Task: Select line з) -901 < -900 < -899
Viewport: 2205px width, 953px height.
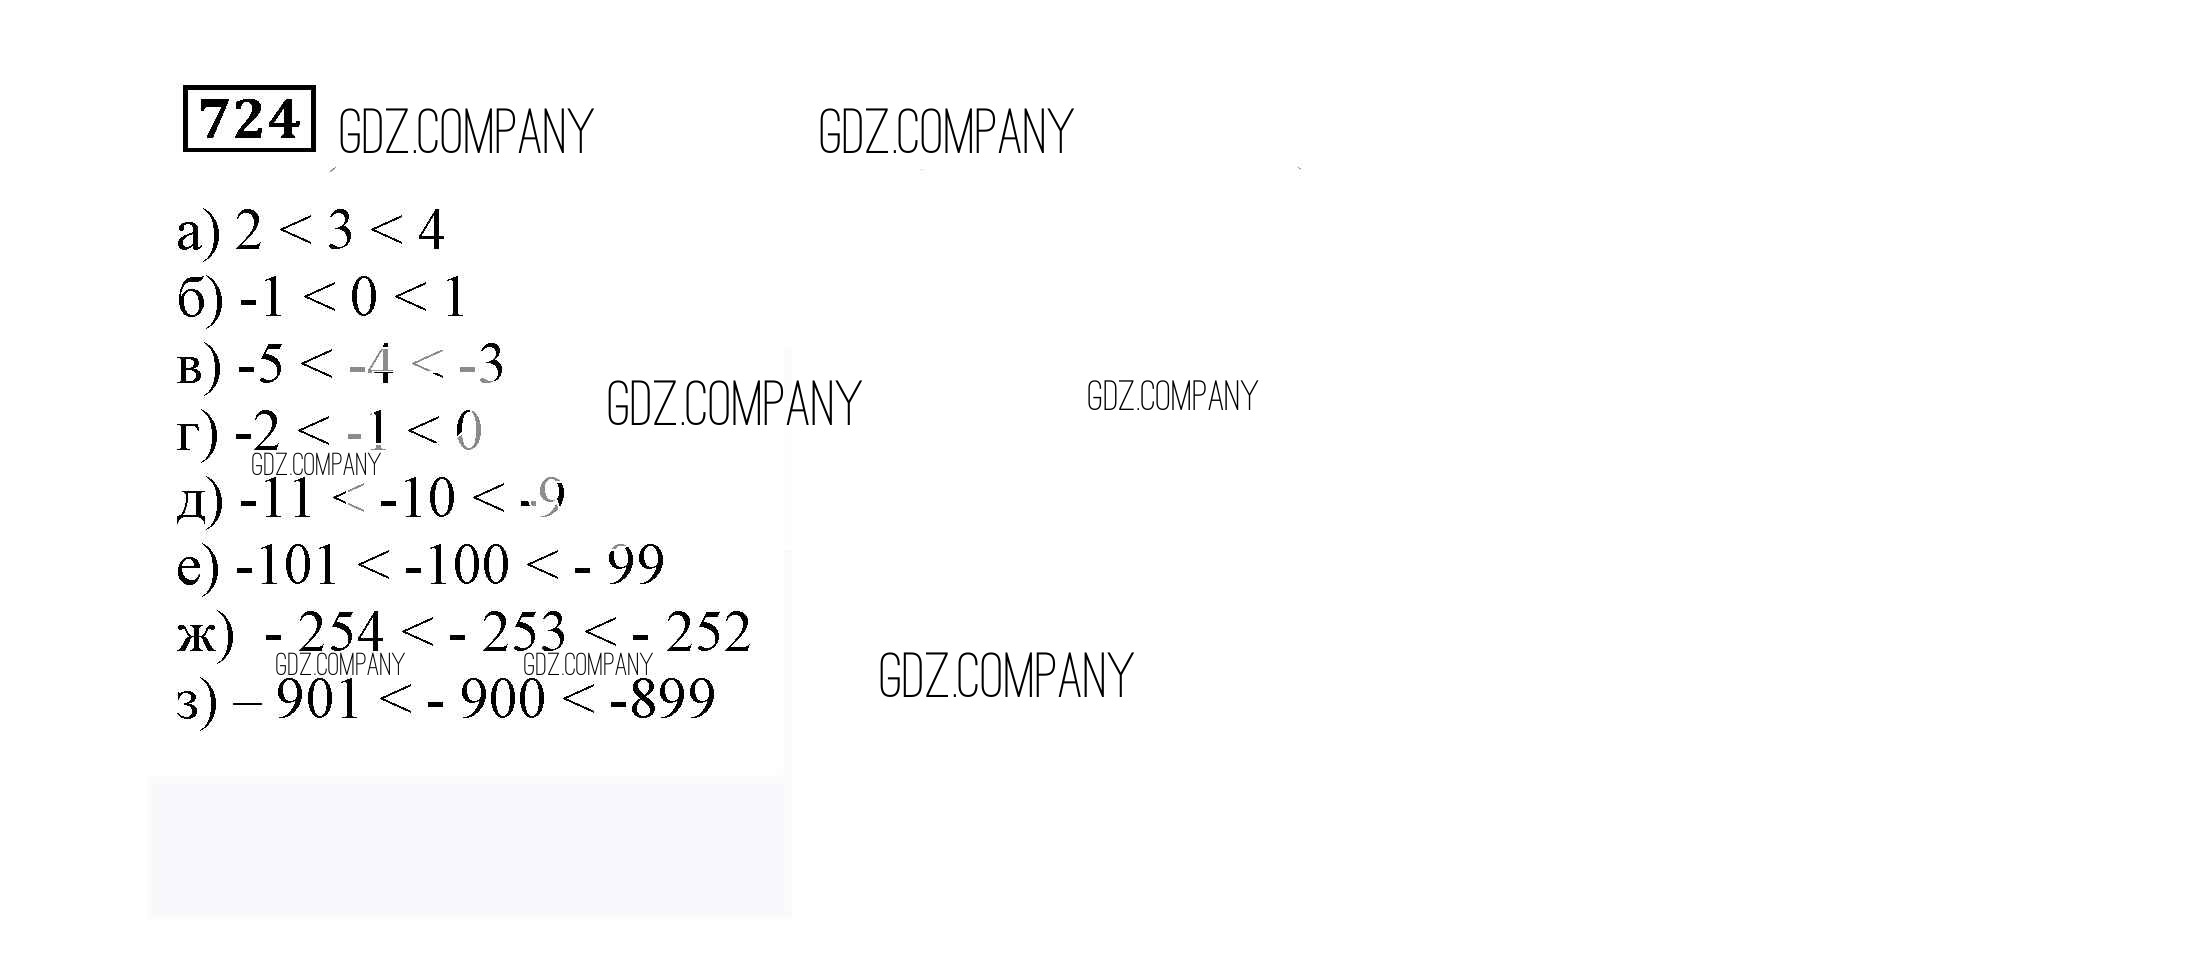Action: coord(446,698)
